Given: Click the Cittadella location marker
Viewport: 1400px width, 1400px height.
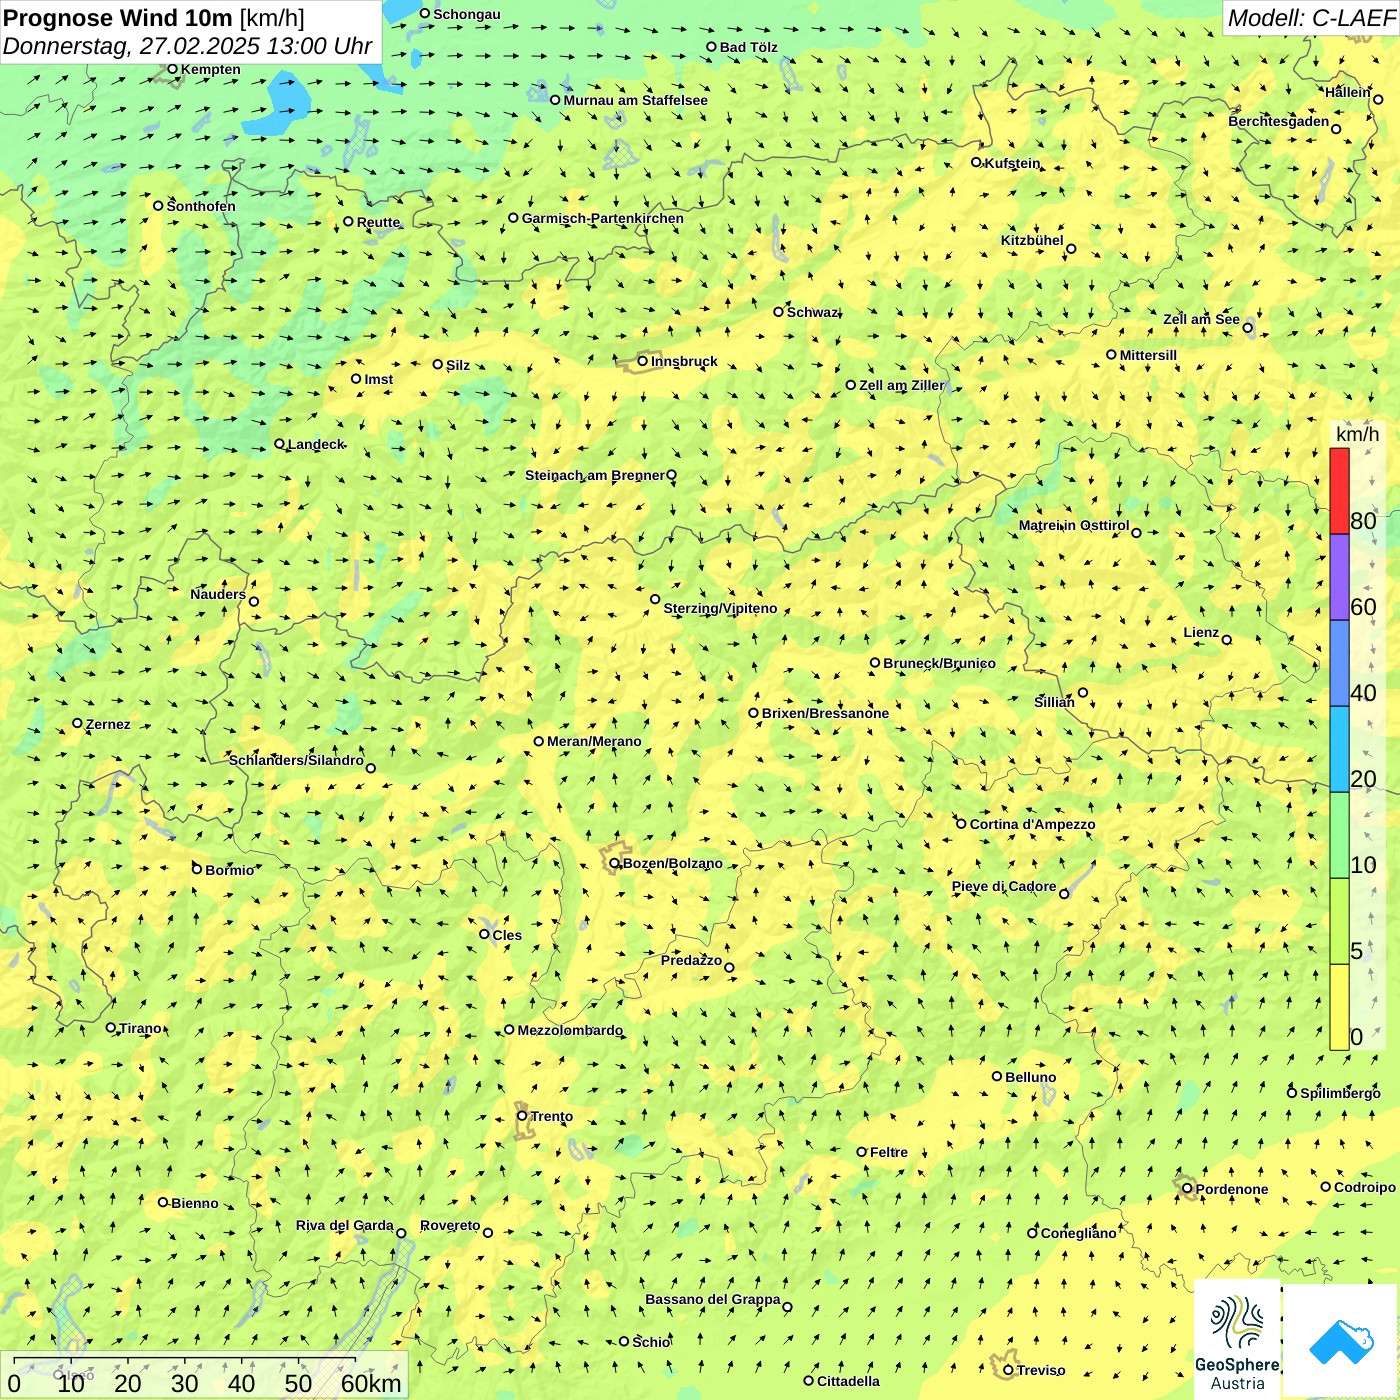Looking at the screenshot, I should 809,1381.
